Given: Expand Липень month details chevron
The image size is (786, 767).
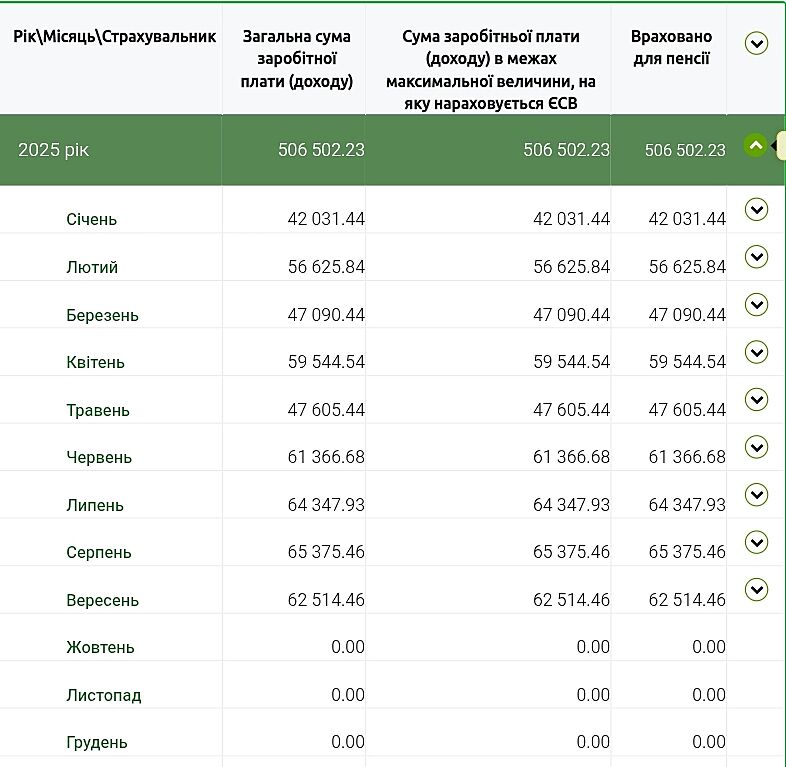Looking at the screenshot, I should (757, 495).
